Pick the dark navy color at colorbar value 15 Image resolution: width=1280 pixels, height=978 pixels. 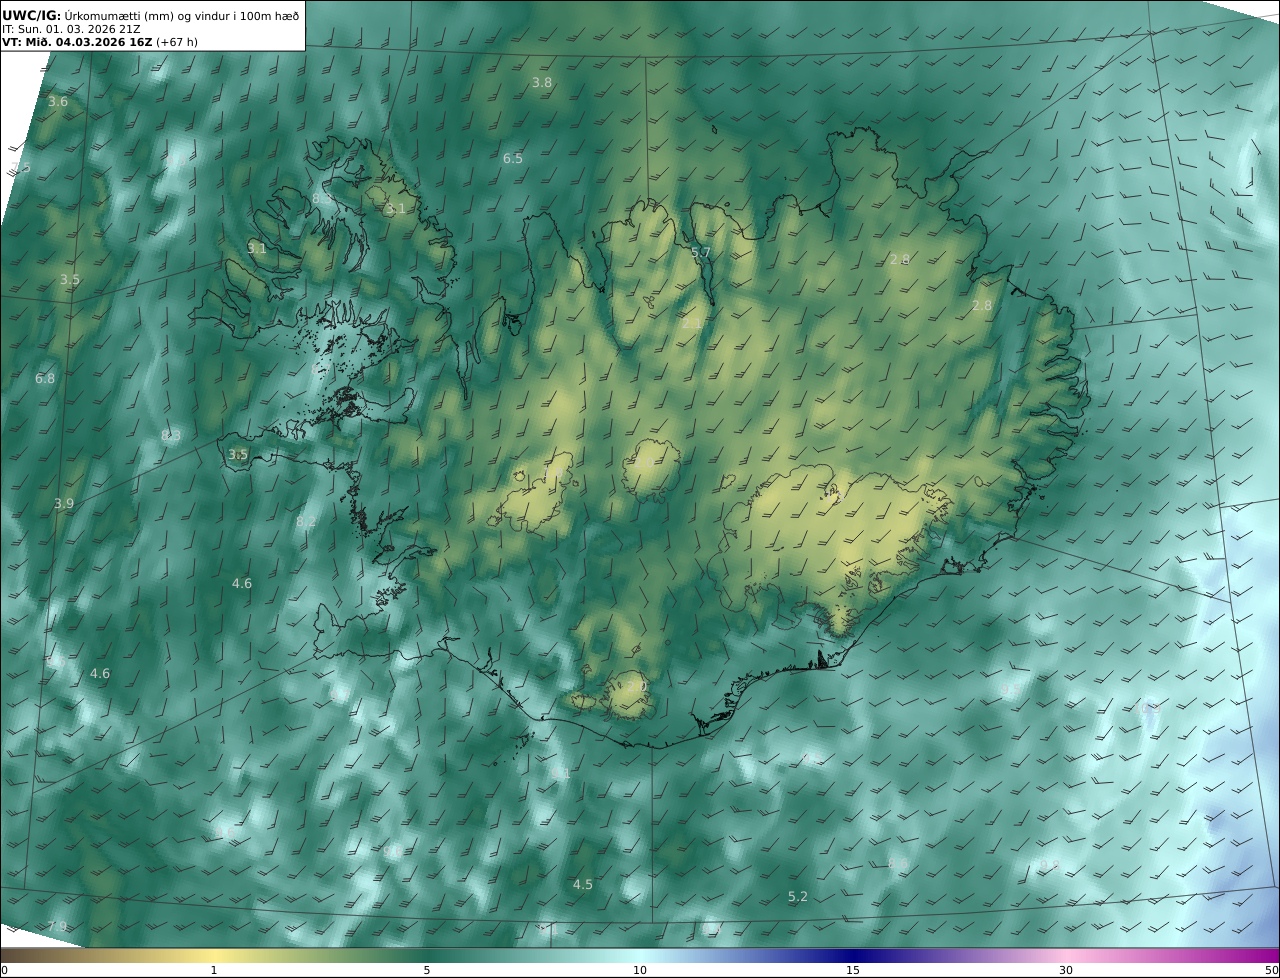(x=853, y=955)
